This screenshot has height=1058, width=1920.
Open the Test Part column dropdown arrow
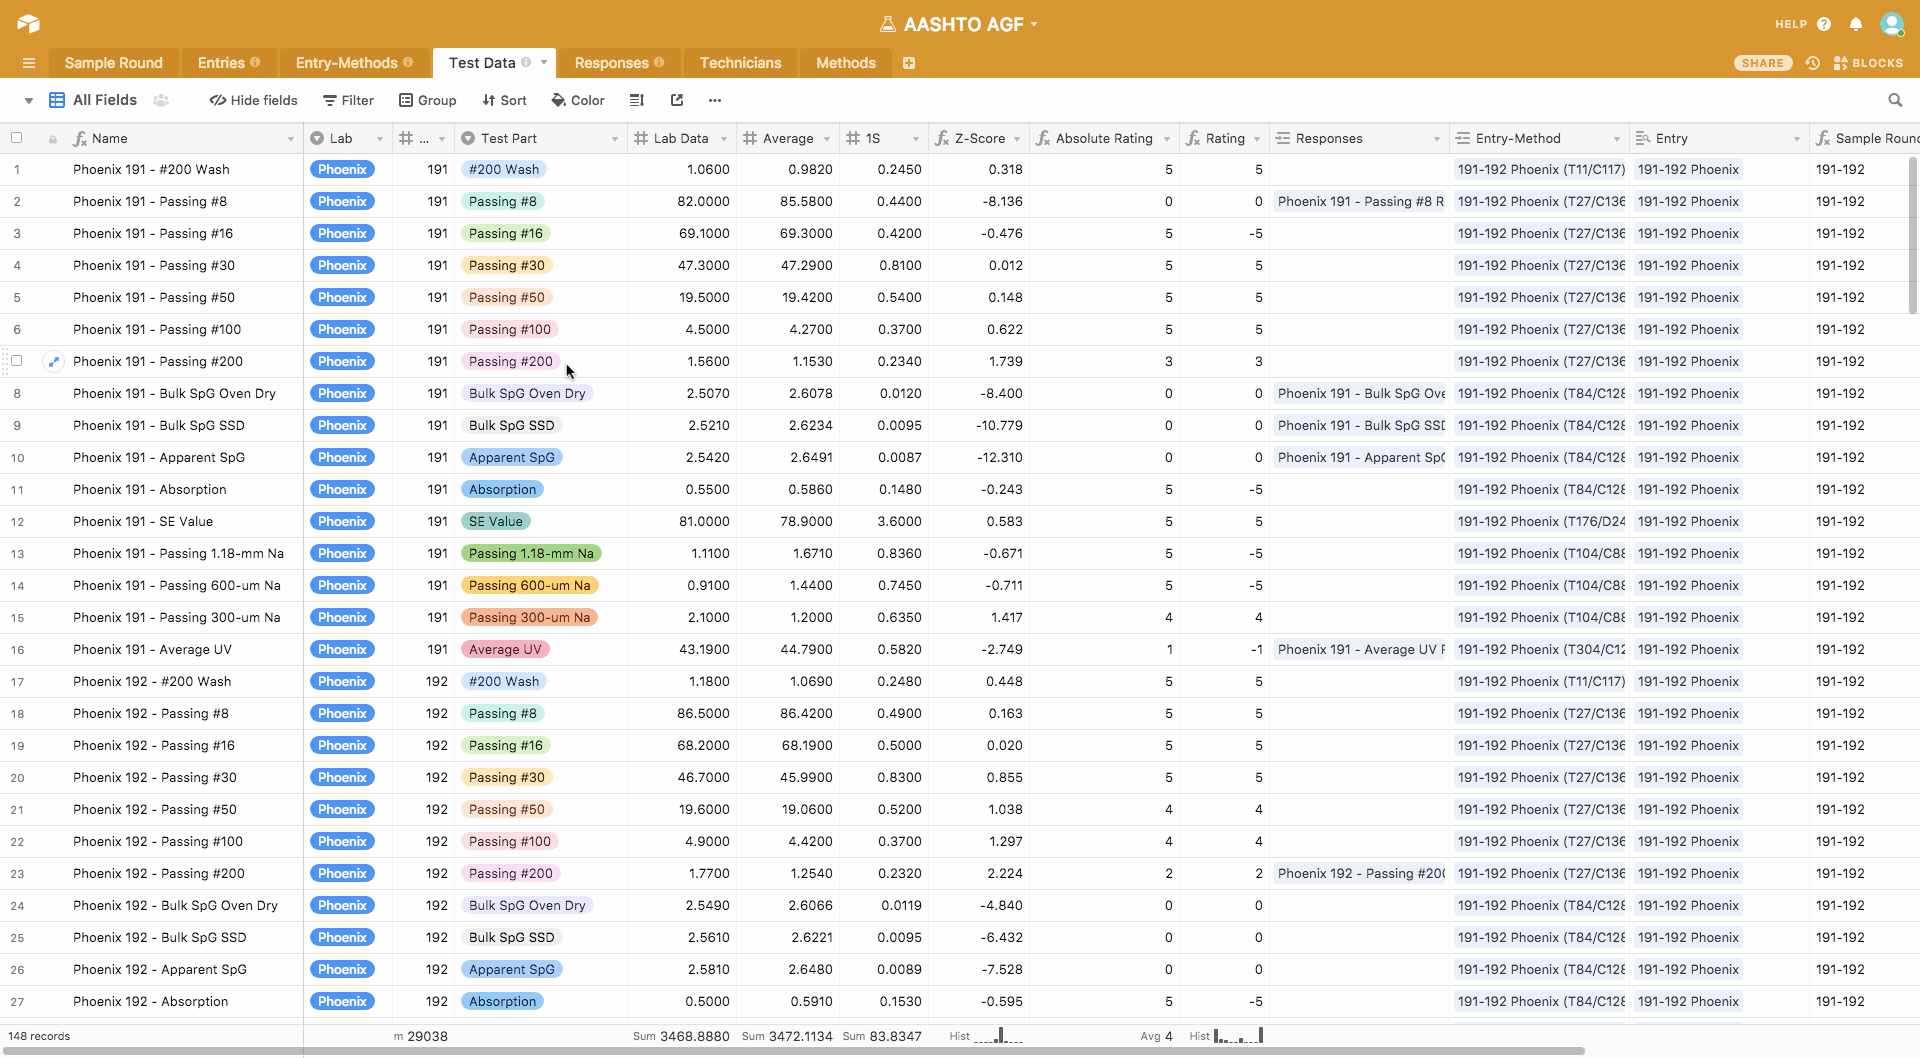(x=615, y=139)
